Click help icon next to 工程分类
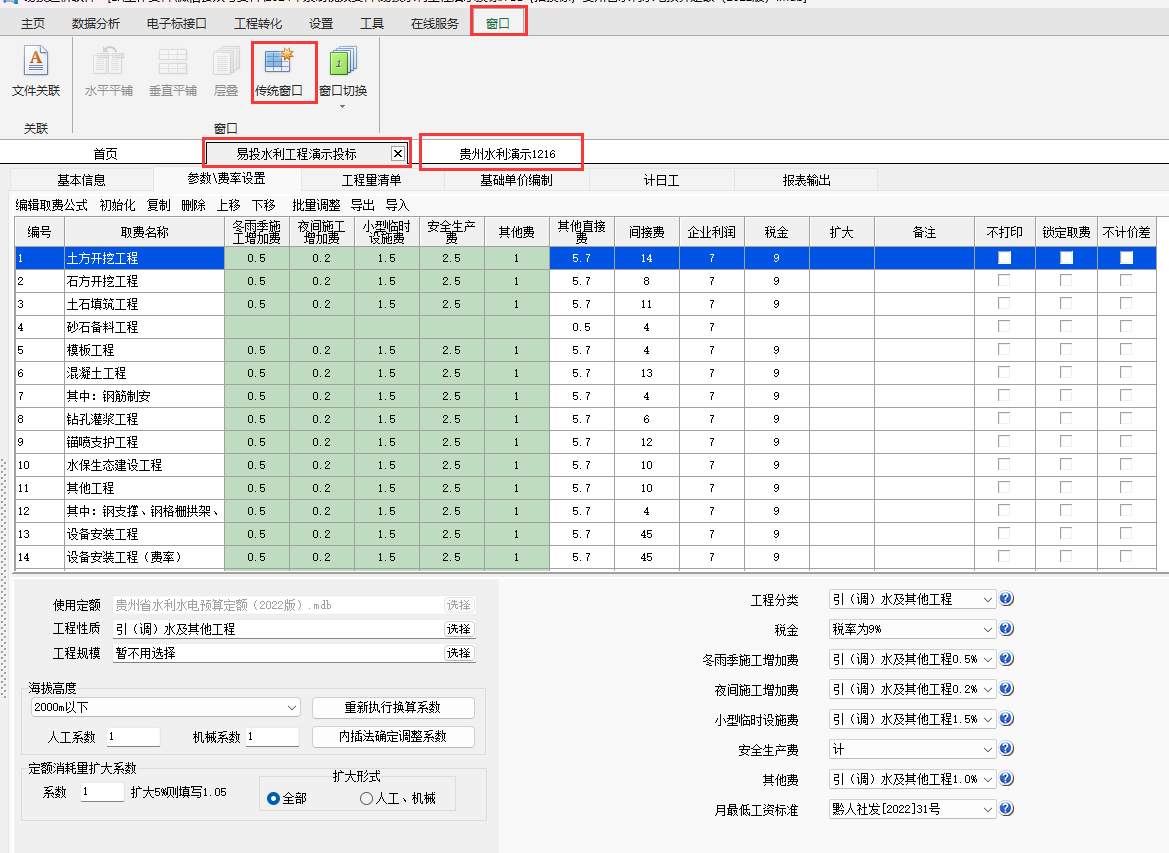Viewport: 1169px width, 853px height. tap(1007, 599)
